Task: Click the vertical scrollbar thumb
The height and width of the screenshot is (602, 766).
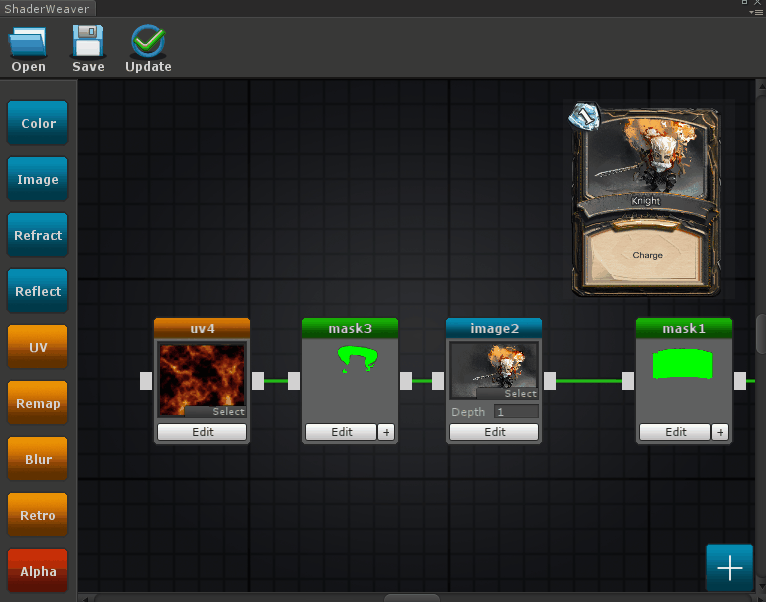Action: click(x=761, y=334)
